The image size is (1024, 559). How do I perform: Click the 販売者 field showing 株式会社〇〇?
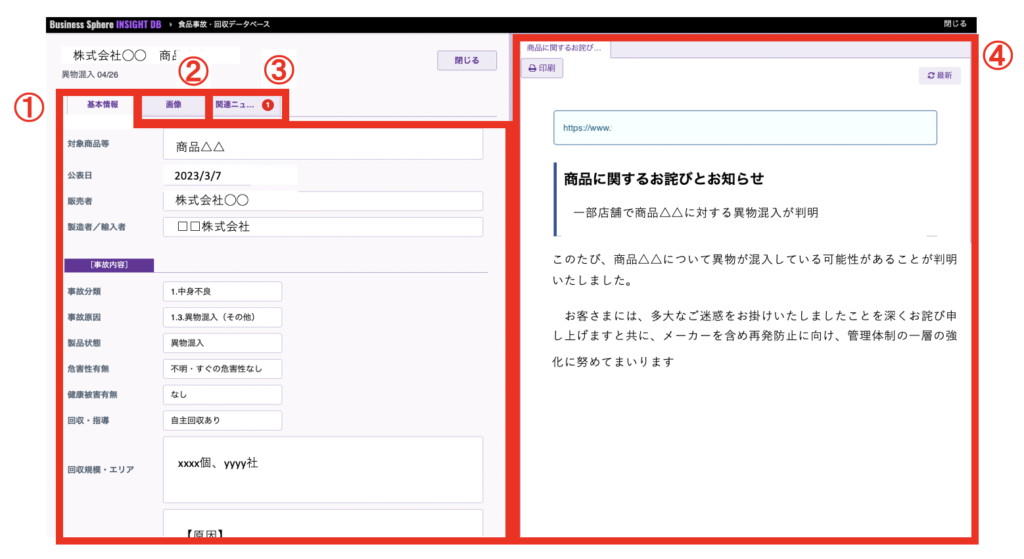pyautogui.click(x=322, y=201)
